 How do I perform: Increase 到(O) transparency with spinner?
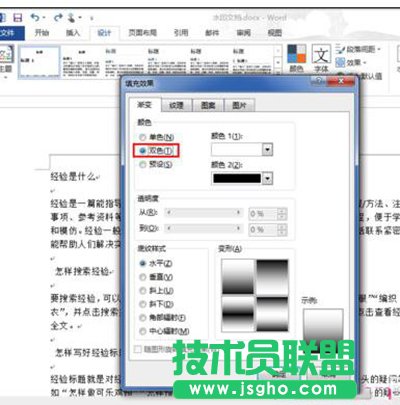pyautogui.click(x=282, y=227)
